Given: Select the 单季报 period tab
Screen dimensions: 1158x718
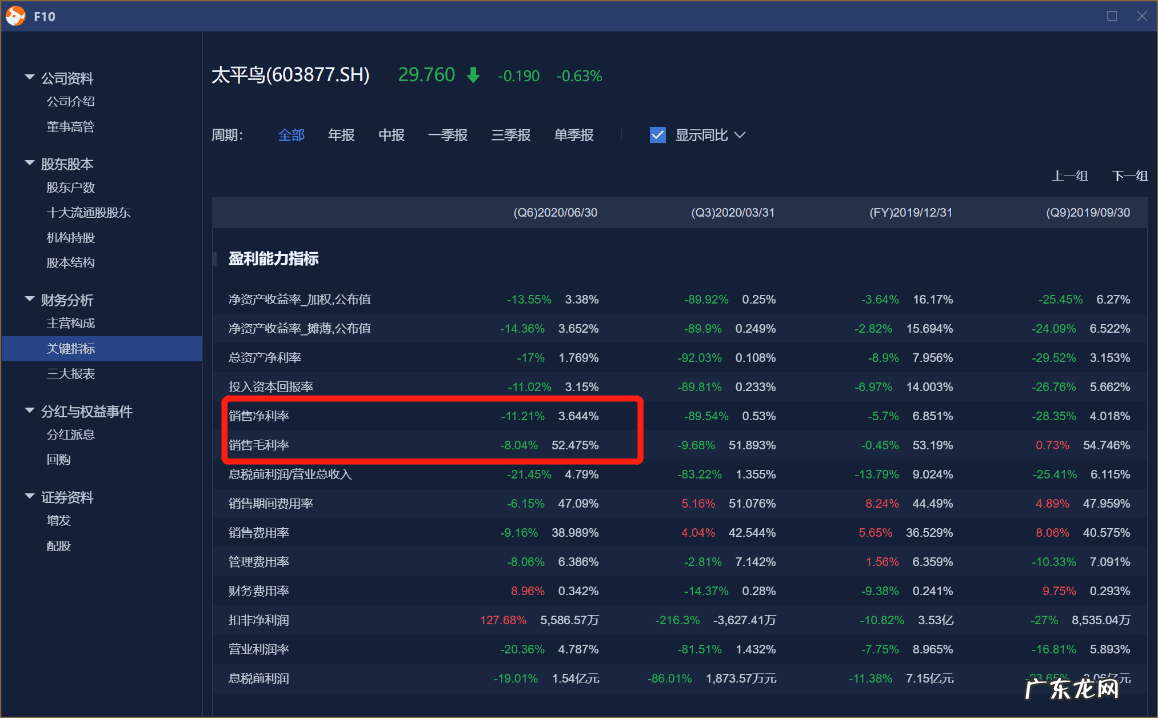Looking at the screenshot, I should 574,135.
